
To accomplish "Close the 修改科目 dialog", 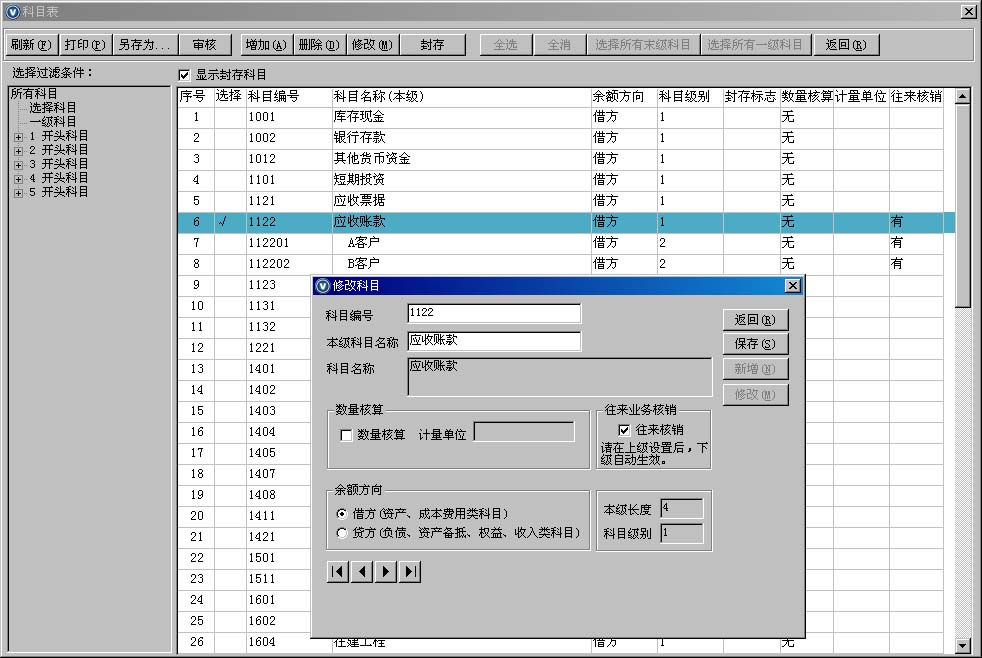I will [x=792, y=286].
